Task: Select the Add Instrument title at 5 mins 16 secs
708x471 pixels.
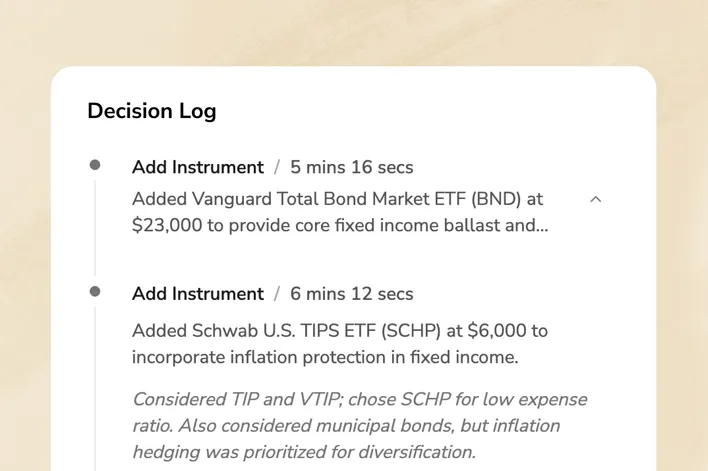Action: tap(198, 167)
